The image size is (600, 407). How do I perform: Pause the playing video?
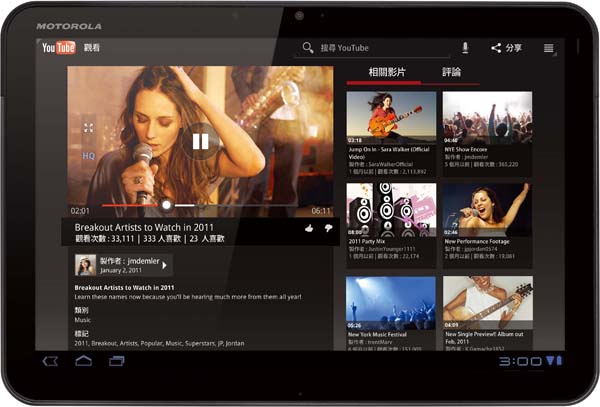200,140
